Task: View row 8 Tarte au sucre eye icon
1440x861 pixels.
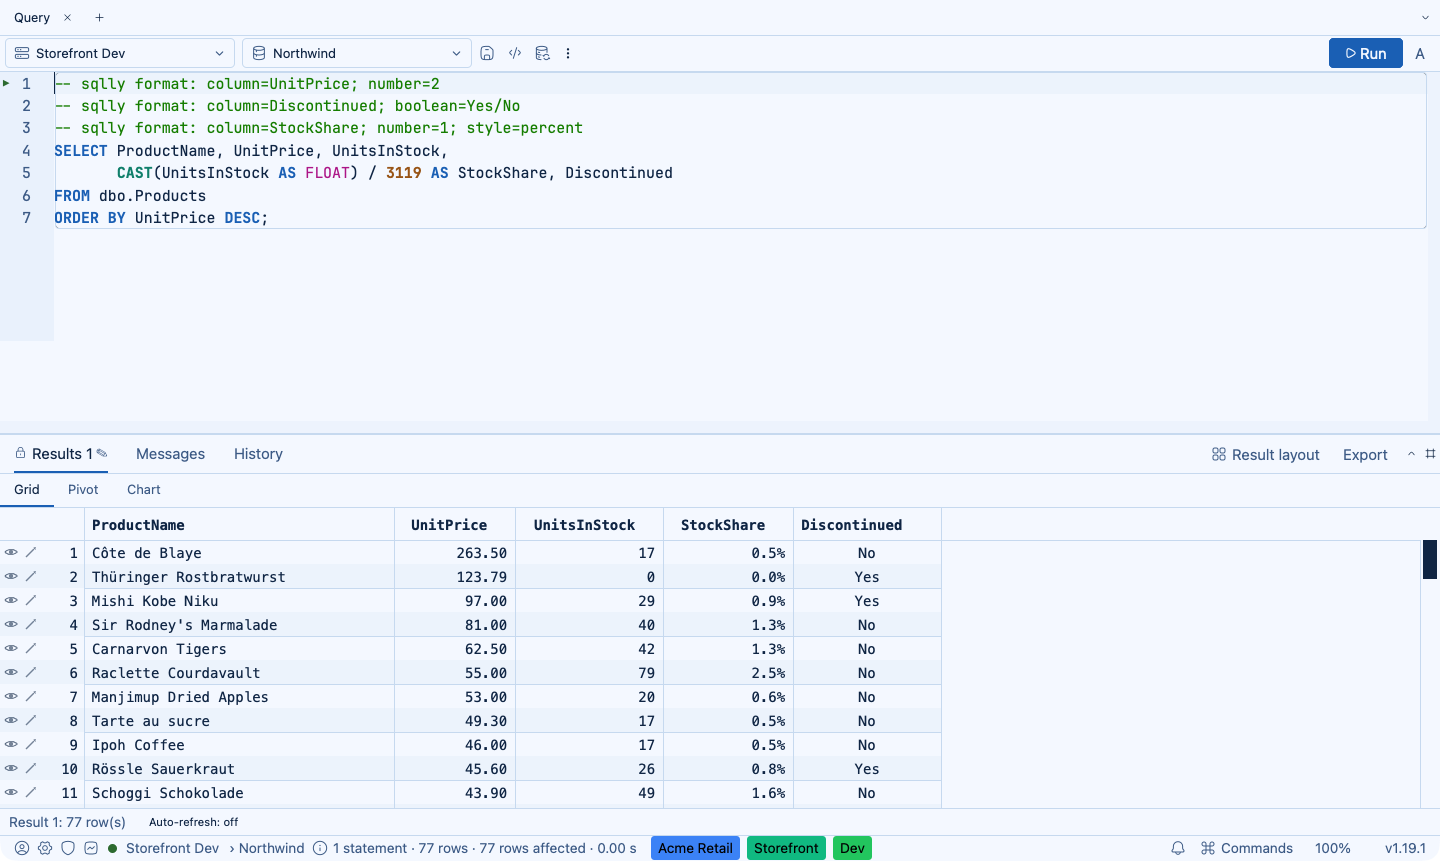Action: pos(11,720)
